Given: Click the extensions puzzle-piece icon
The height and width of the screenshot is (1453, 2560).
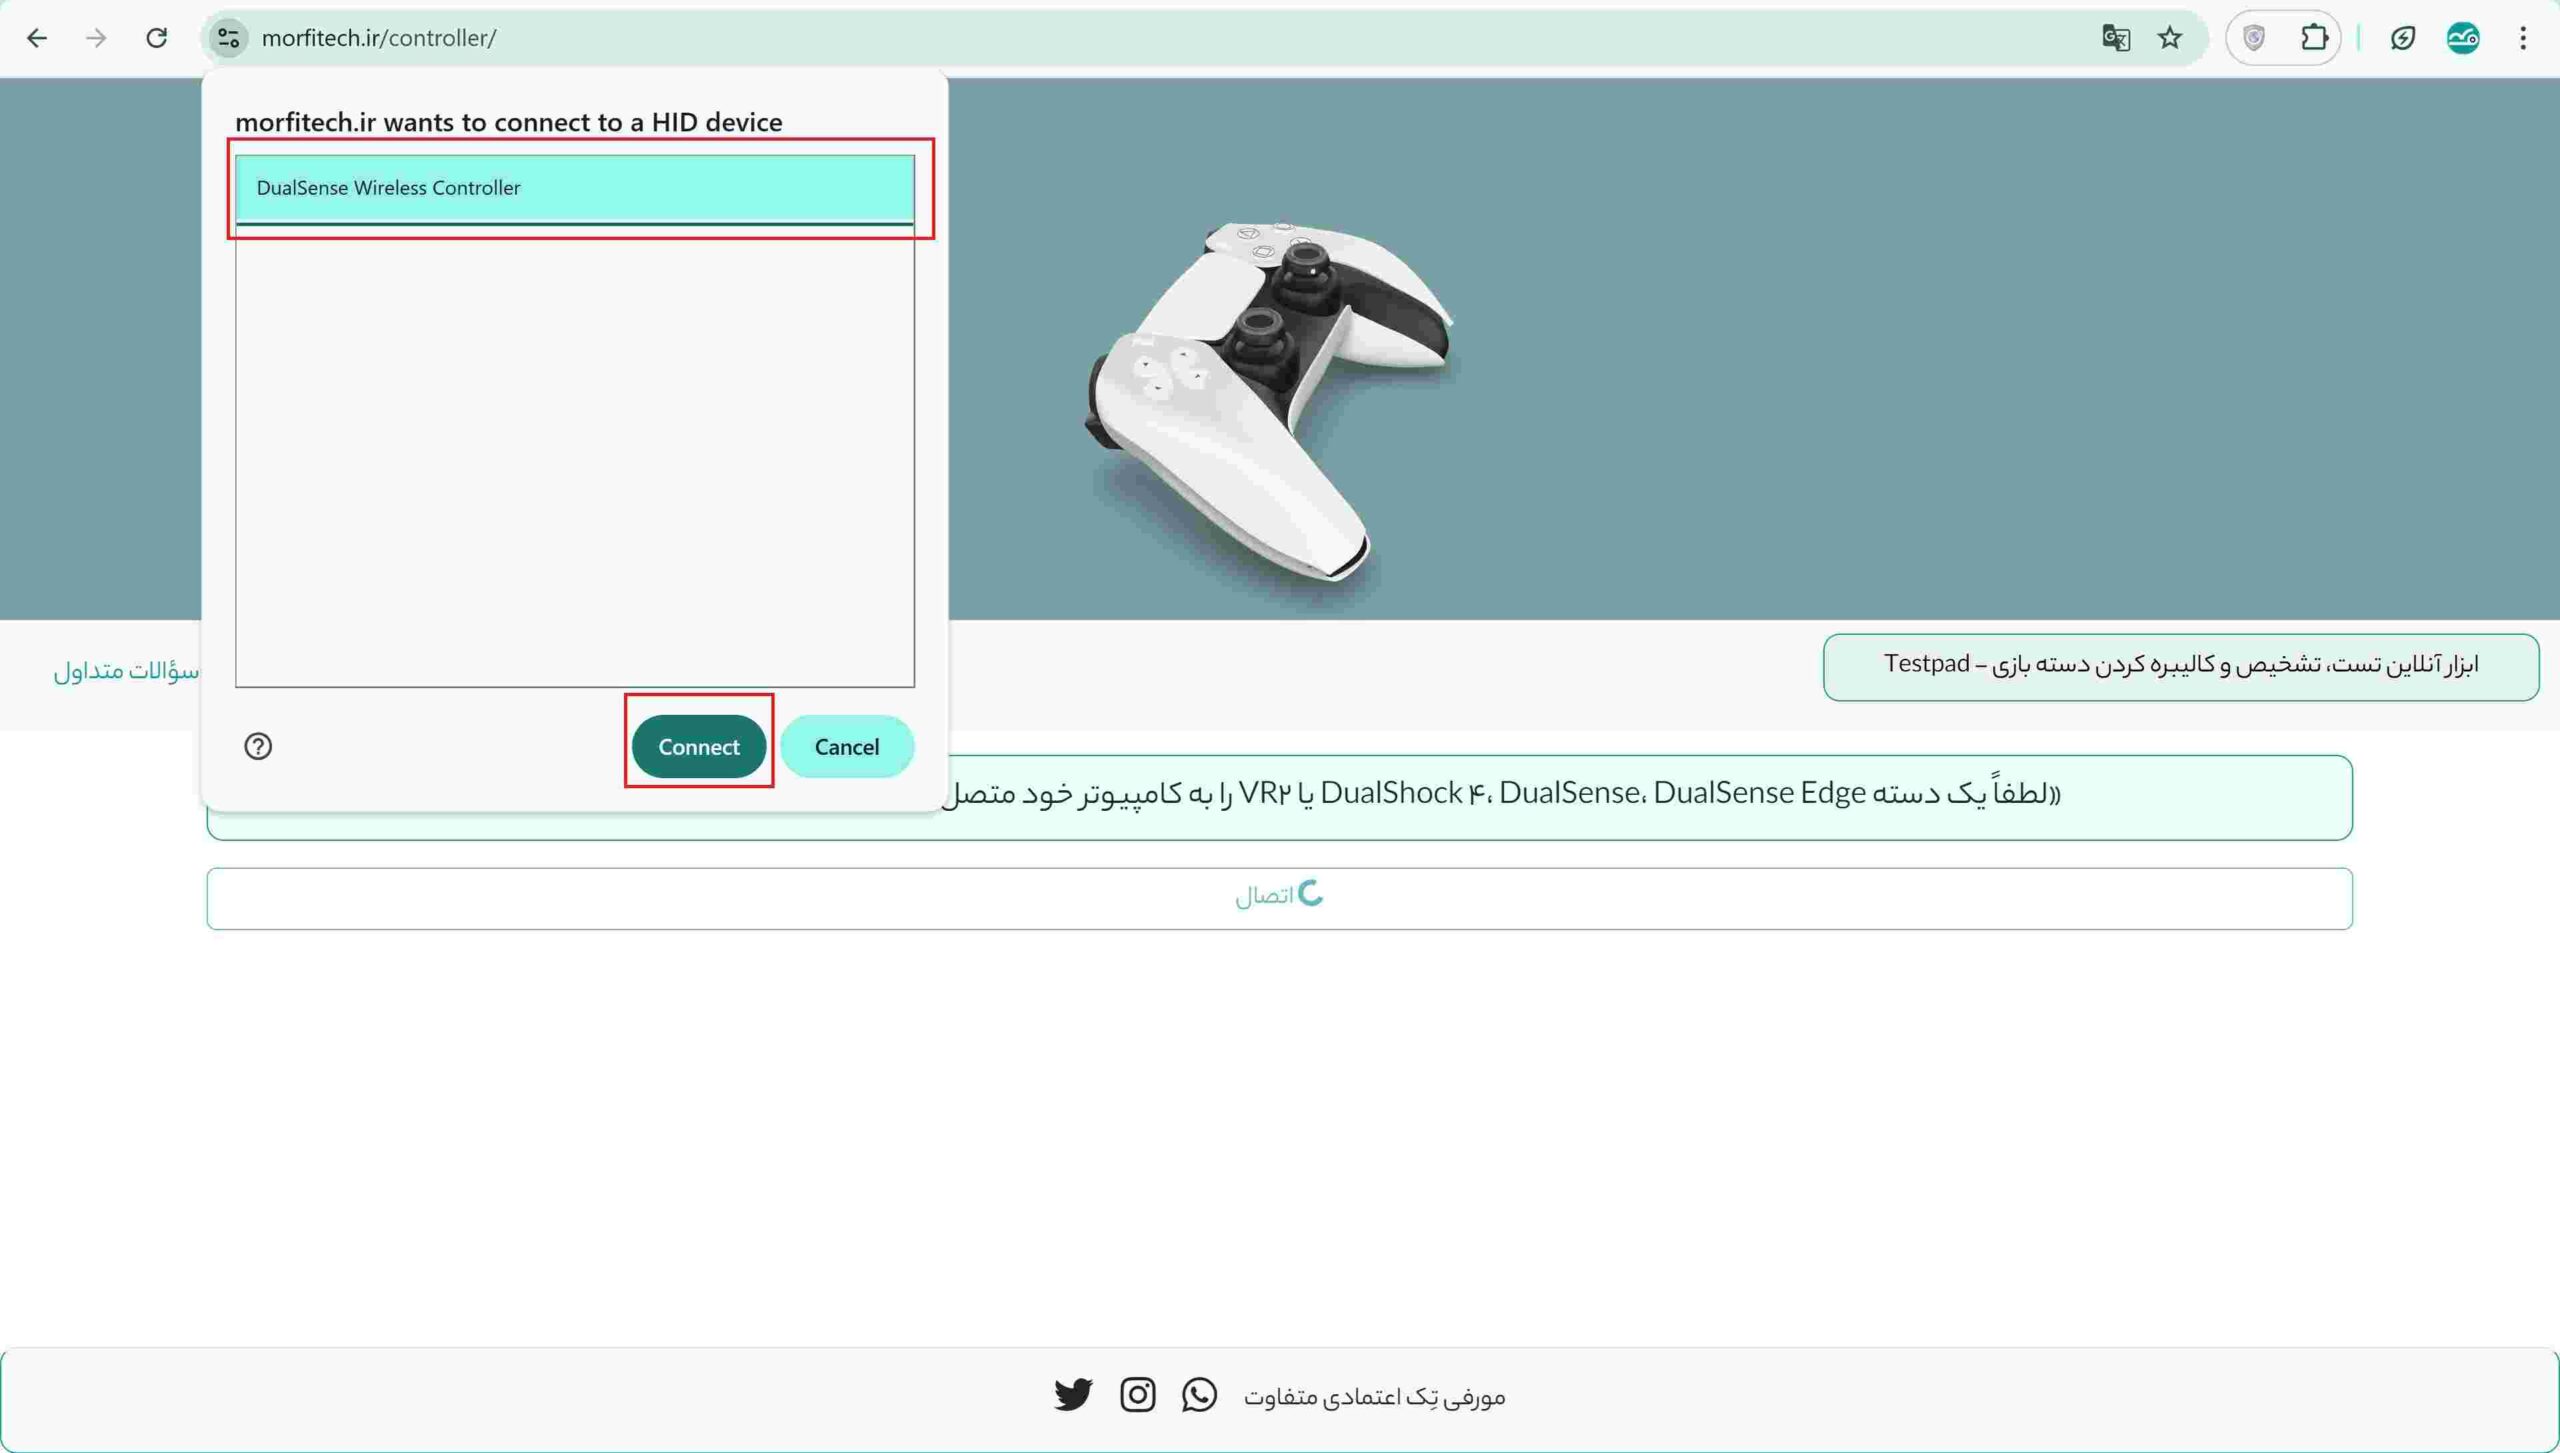Looking at the screenshot, I should click(2312, 38).
